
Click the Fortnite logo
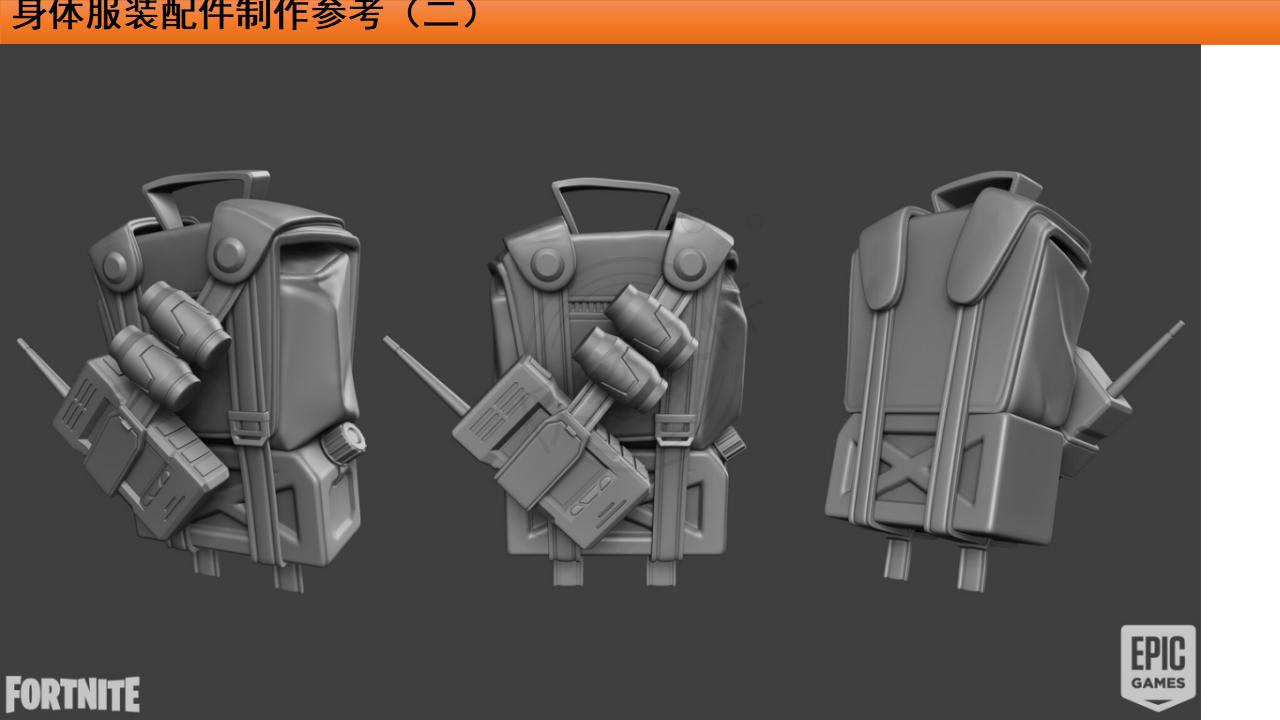coord(72,695)
